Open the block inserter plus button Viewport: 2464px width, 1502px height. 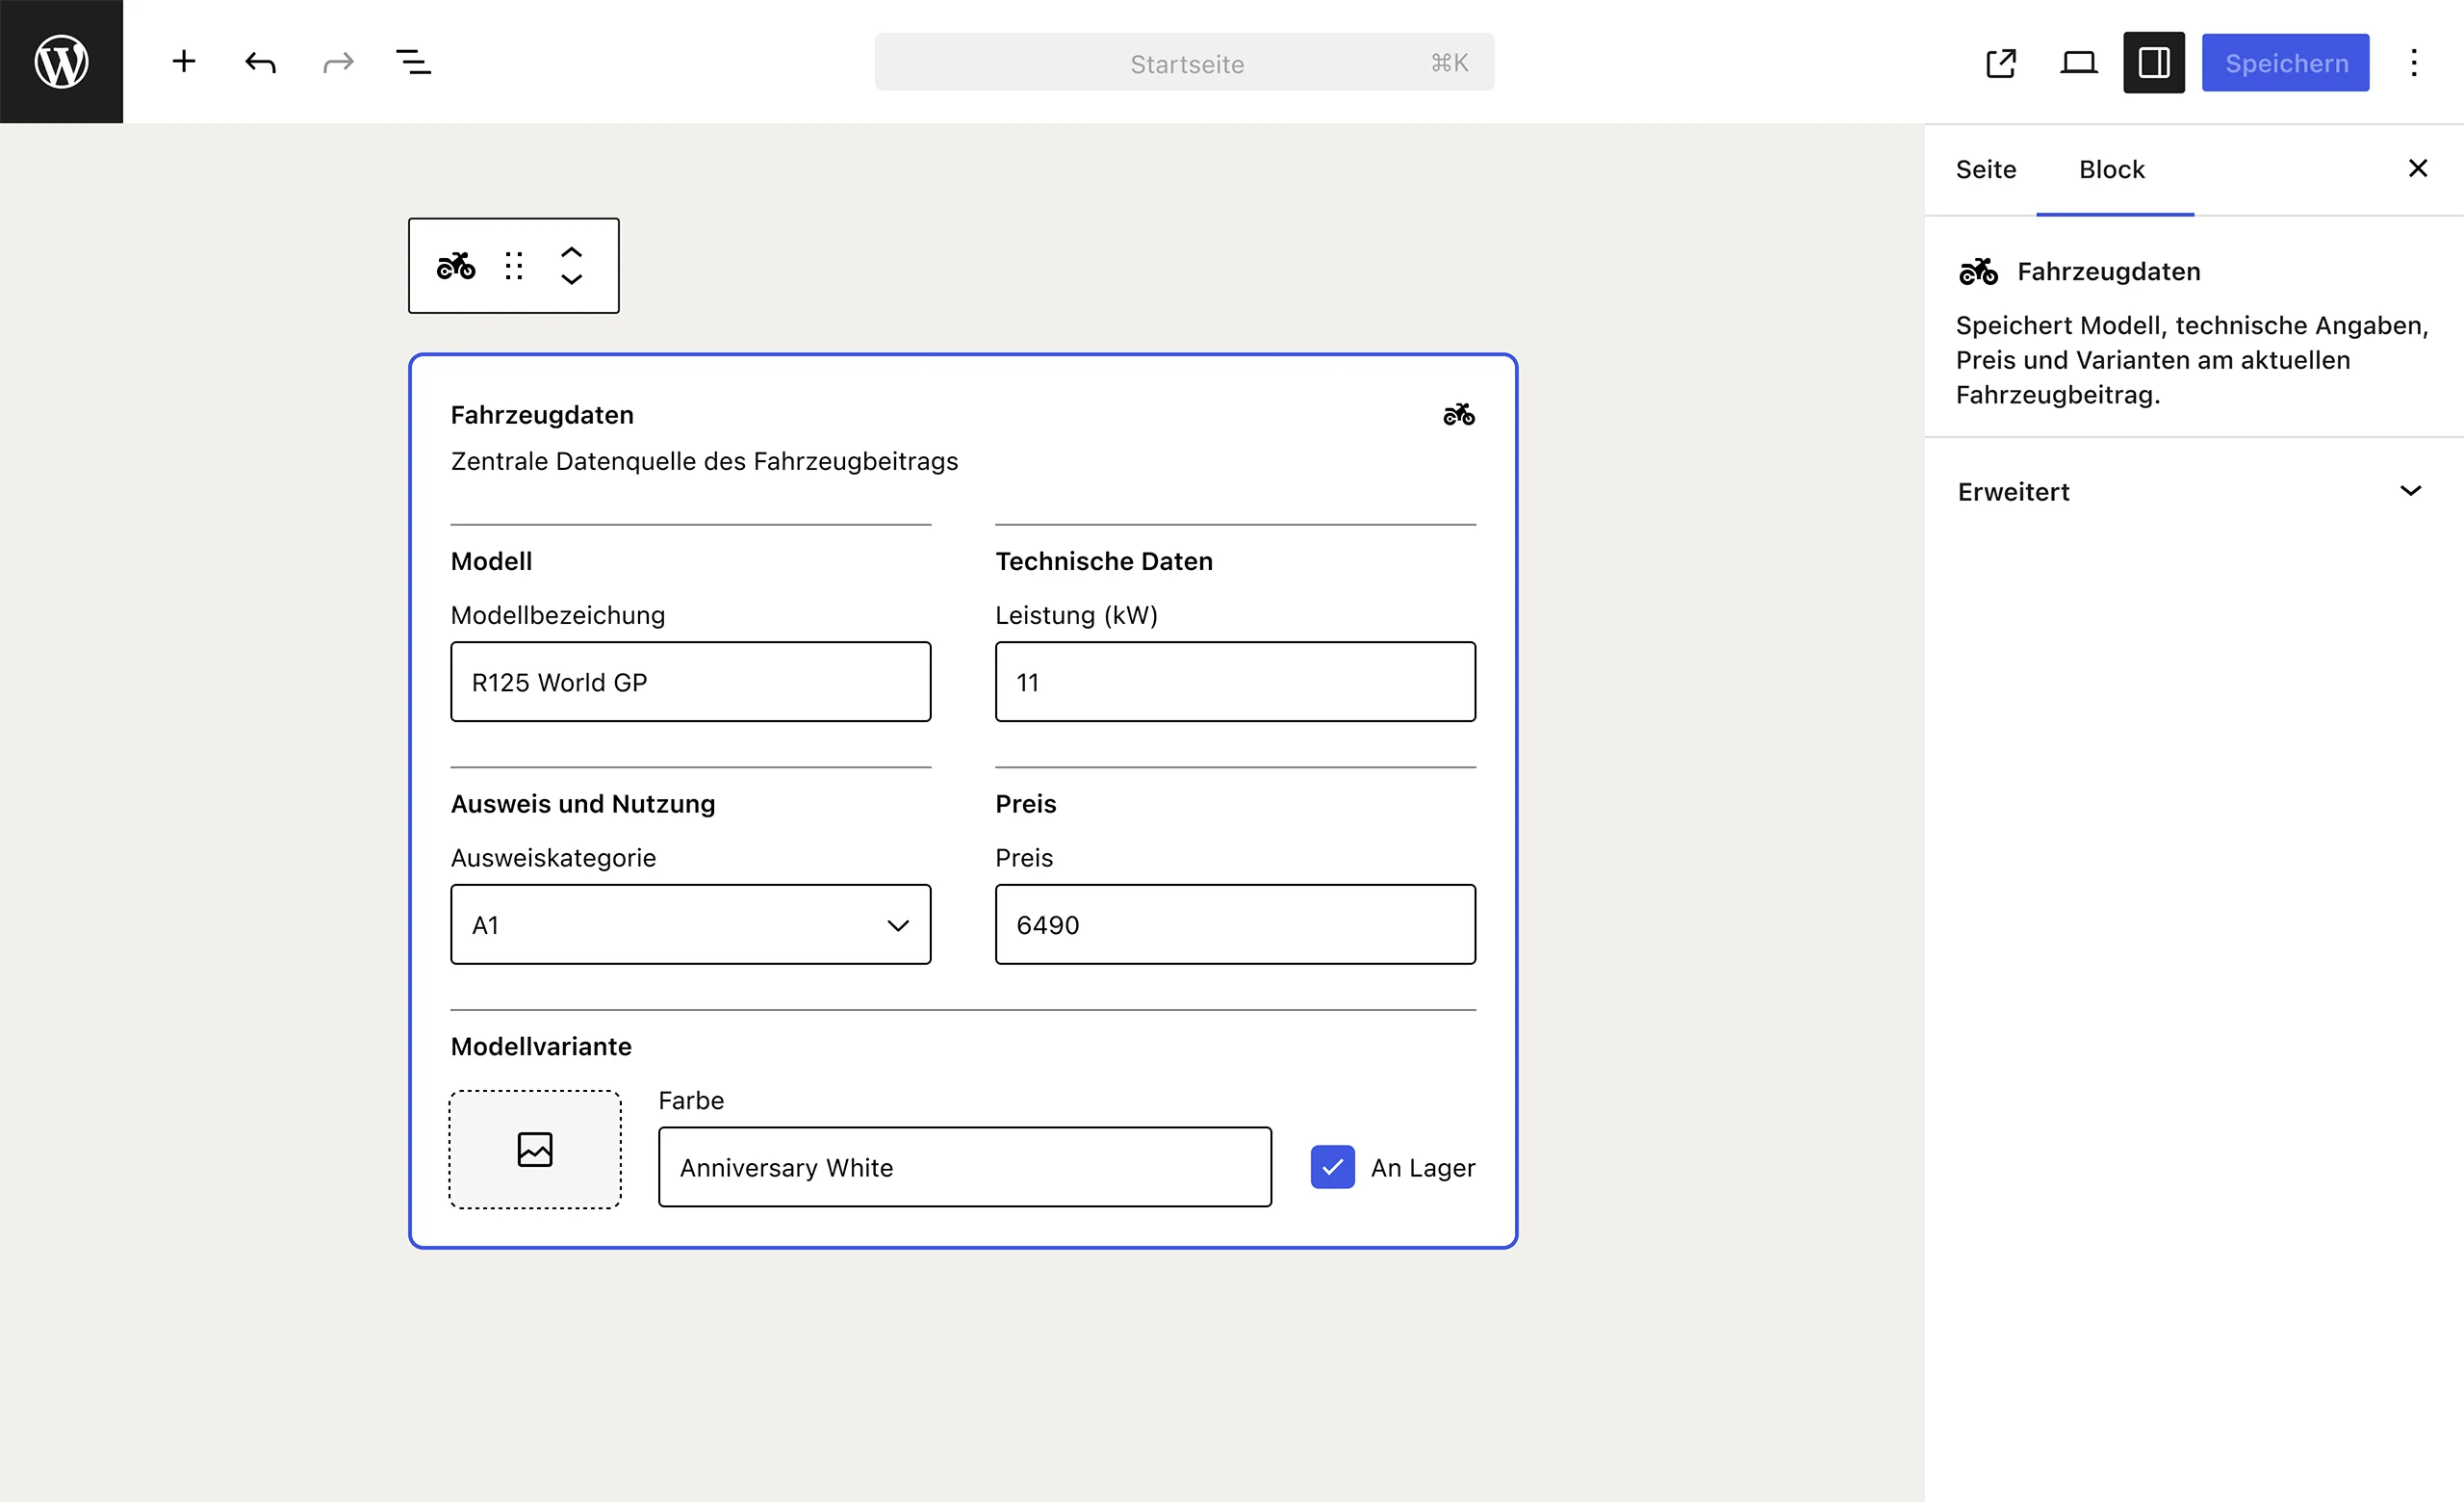point(184,62)
